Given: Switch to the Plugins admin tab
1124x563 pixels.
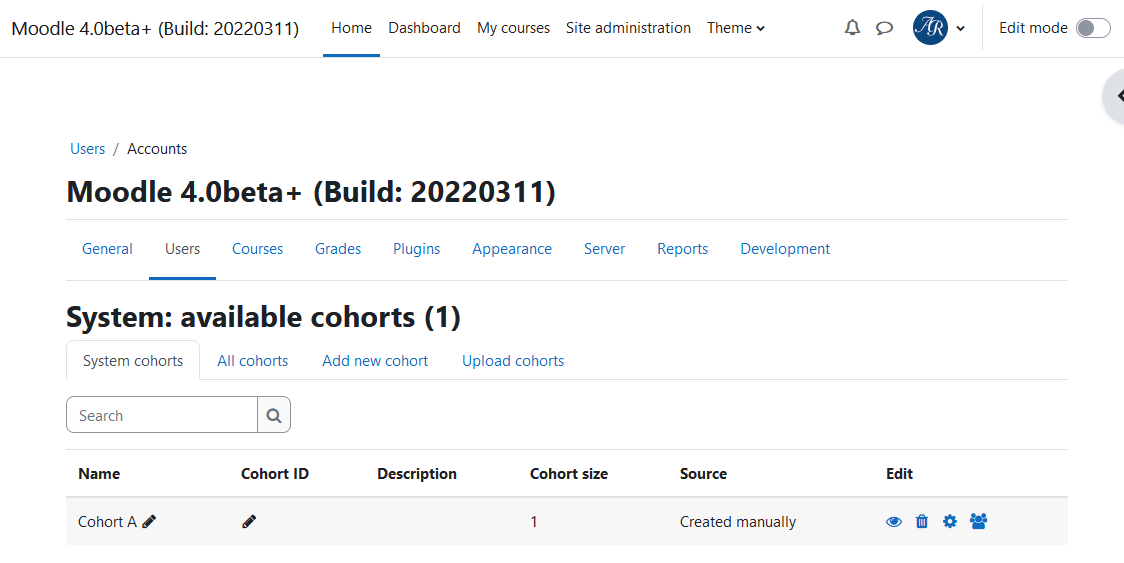Looking at the screenshot, I should [416, 249].
